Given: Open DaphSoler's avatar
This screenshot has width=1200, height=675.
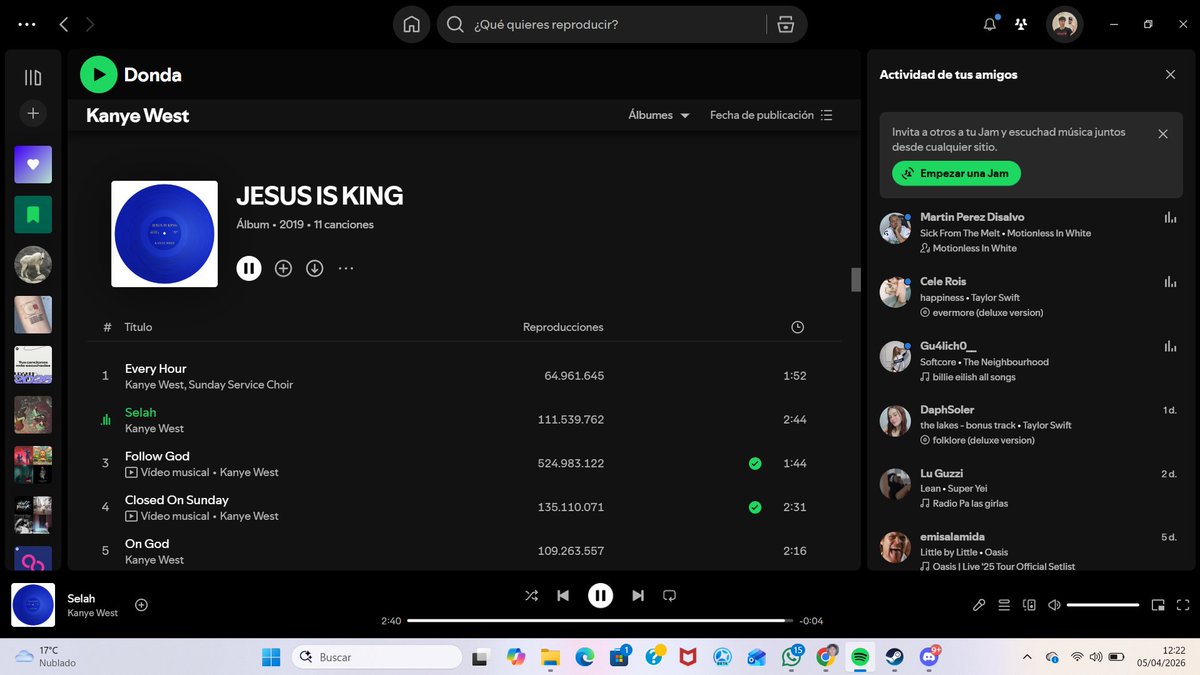Looking at the screenshot, I should coord(895,421).
